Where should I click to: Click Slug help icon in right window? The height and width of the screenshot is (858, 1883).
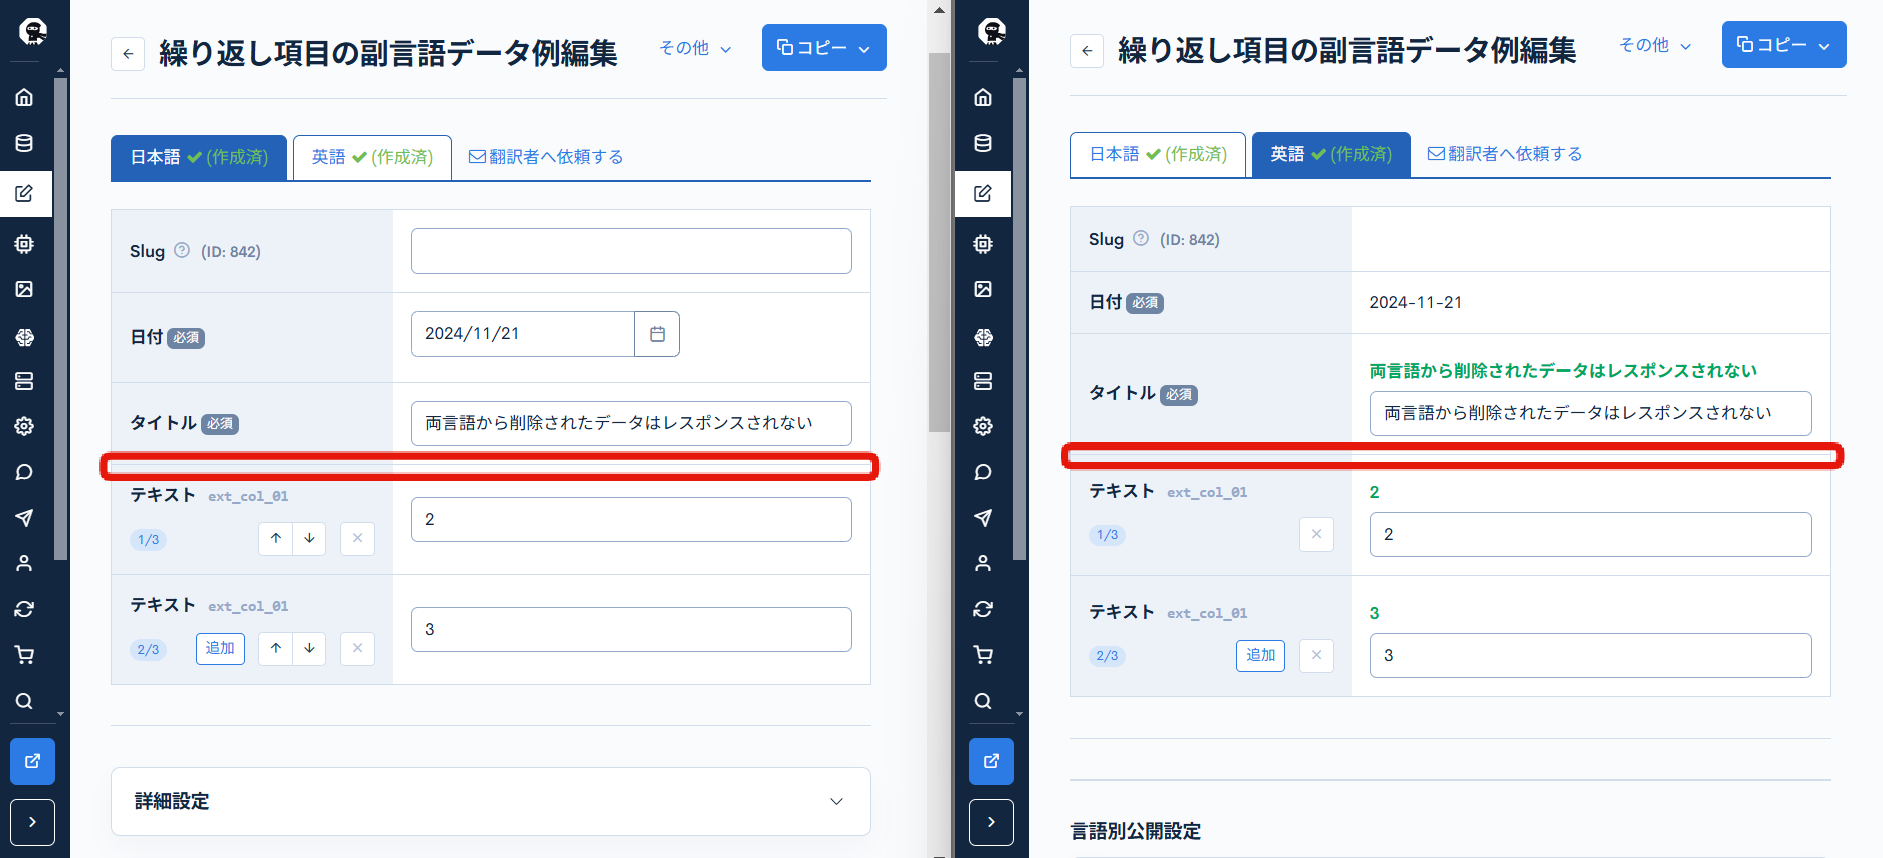point(1141,238)
